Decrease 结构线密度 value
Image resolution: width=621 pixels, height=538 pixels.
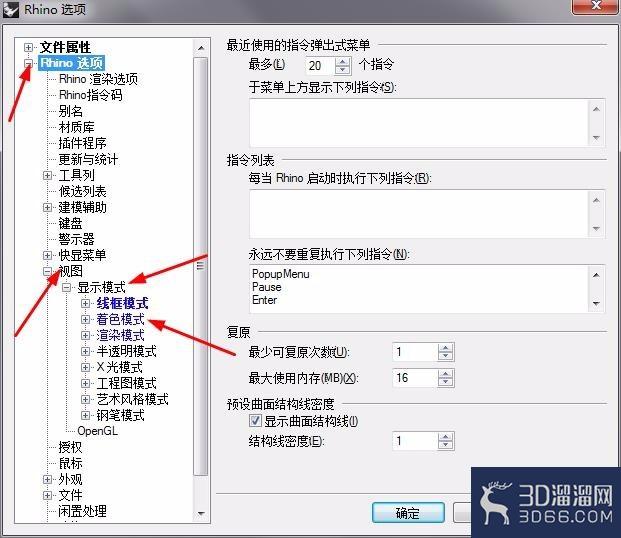(x=446, y=445)
